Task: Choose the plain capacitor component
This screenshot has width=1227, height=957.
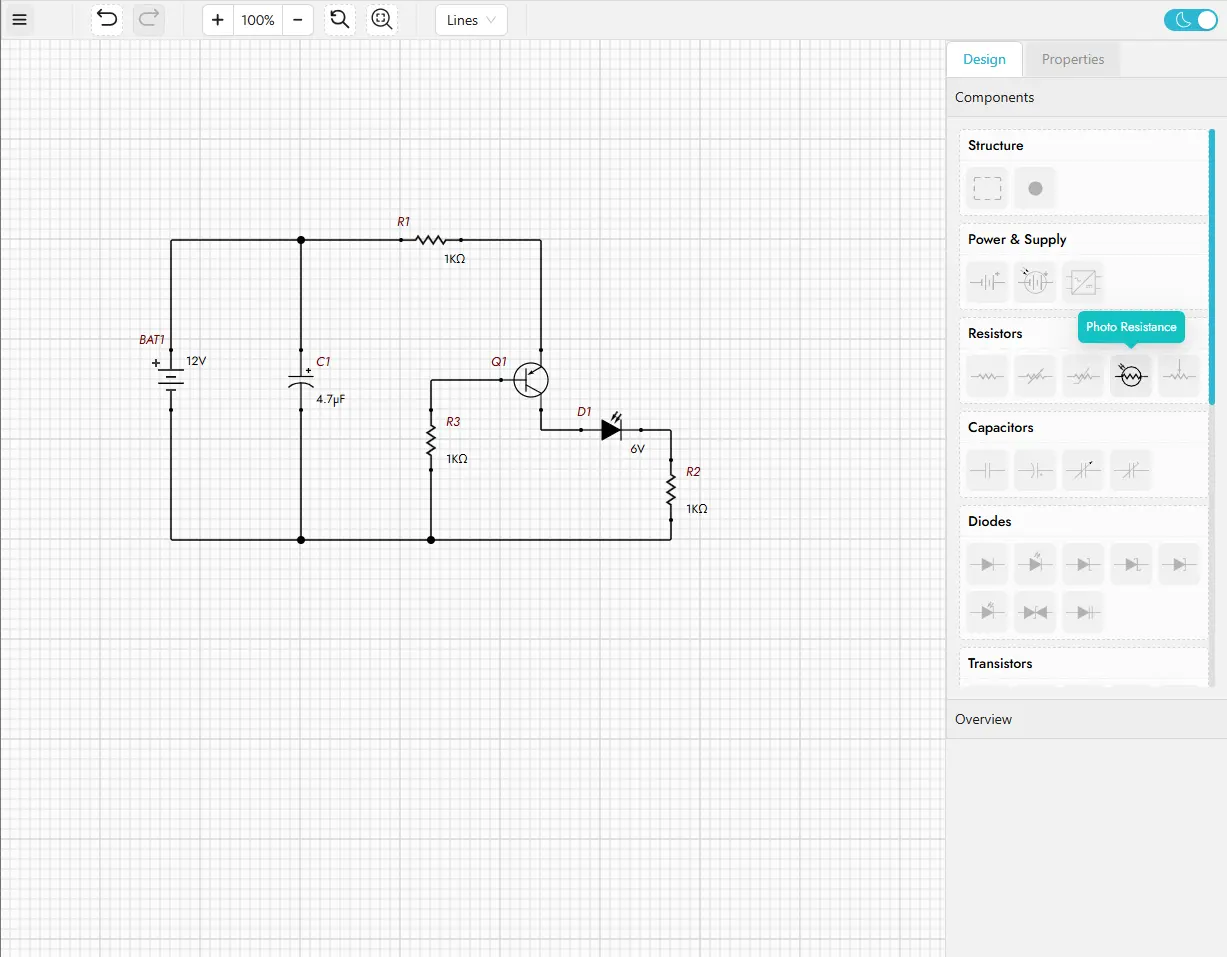Action: click(x=987, y=470)
